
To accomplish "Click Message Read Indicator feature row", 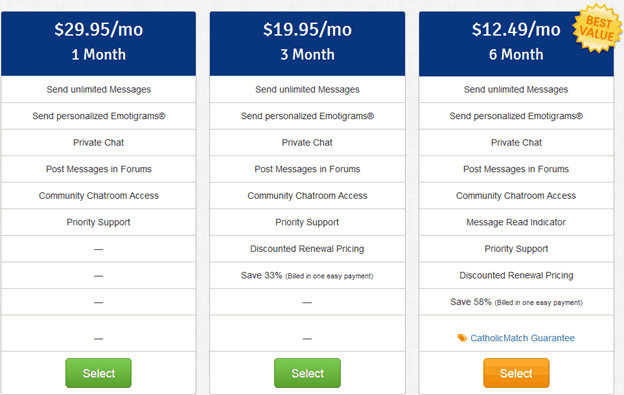I will click(x=516, y=222).
